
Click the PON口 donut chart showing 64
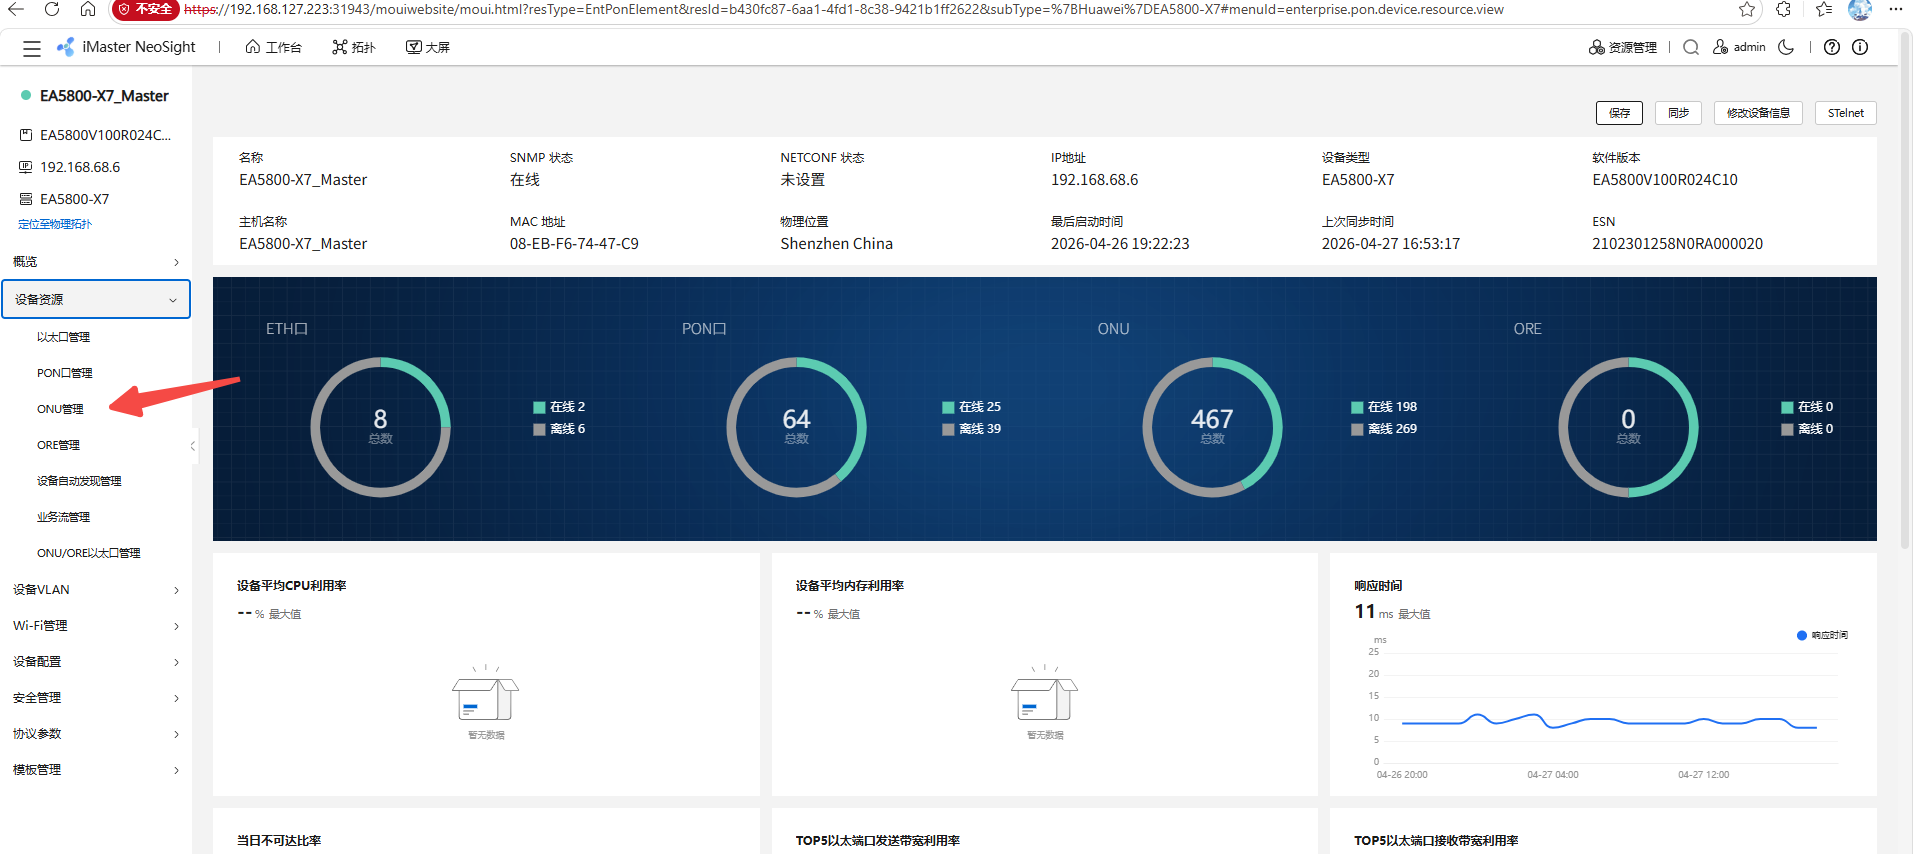tap(796, 427)
